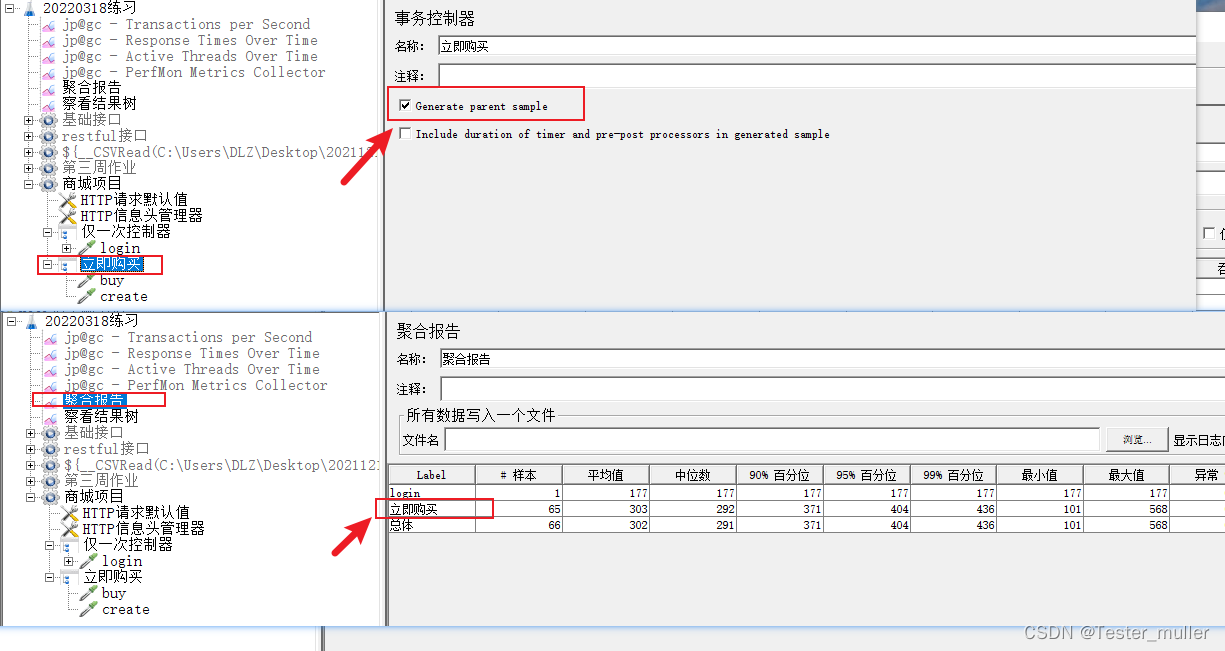
Task: Click the Transactions per Second graph icon in 事务控制器 window tree
Action: (48, 25)
